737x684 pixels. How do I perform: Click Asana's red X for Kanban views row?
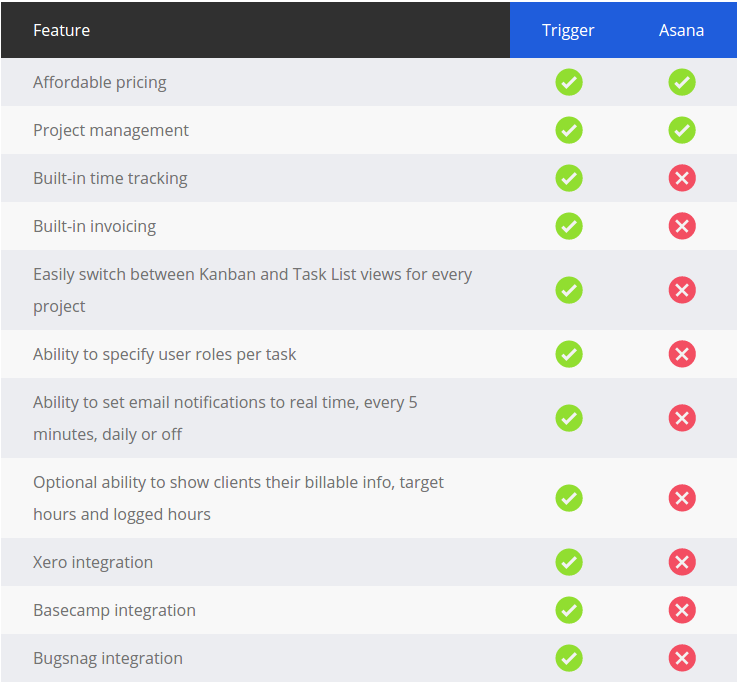tap(682, 290)
